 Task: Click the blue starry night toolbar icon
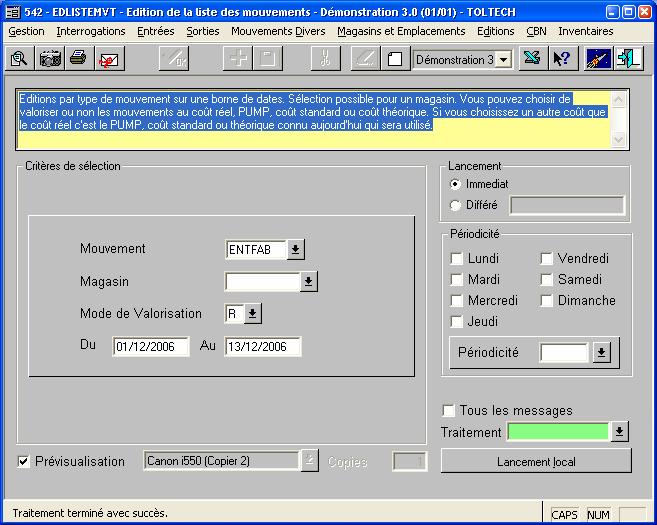click(599, 59)
